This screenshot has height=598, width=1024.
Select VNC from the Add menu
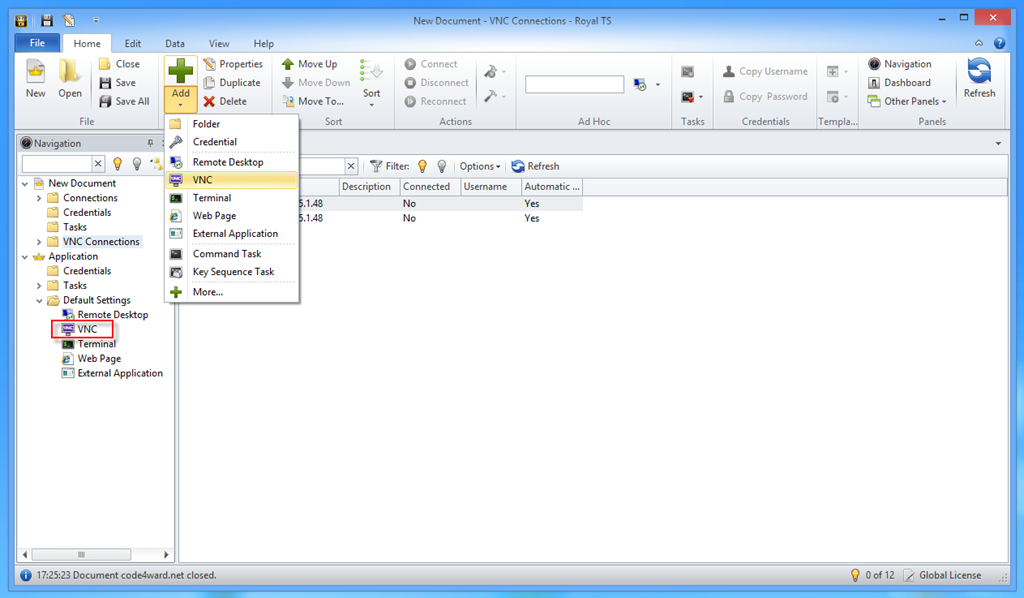[x=203, y=180]
